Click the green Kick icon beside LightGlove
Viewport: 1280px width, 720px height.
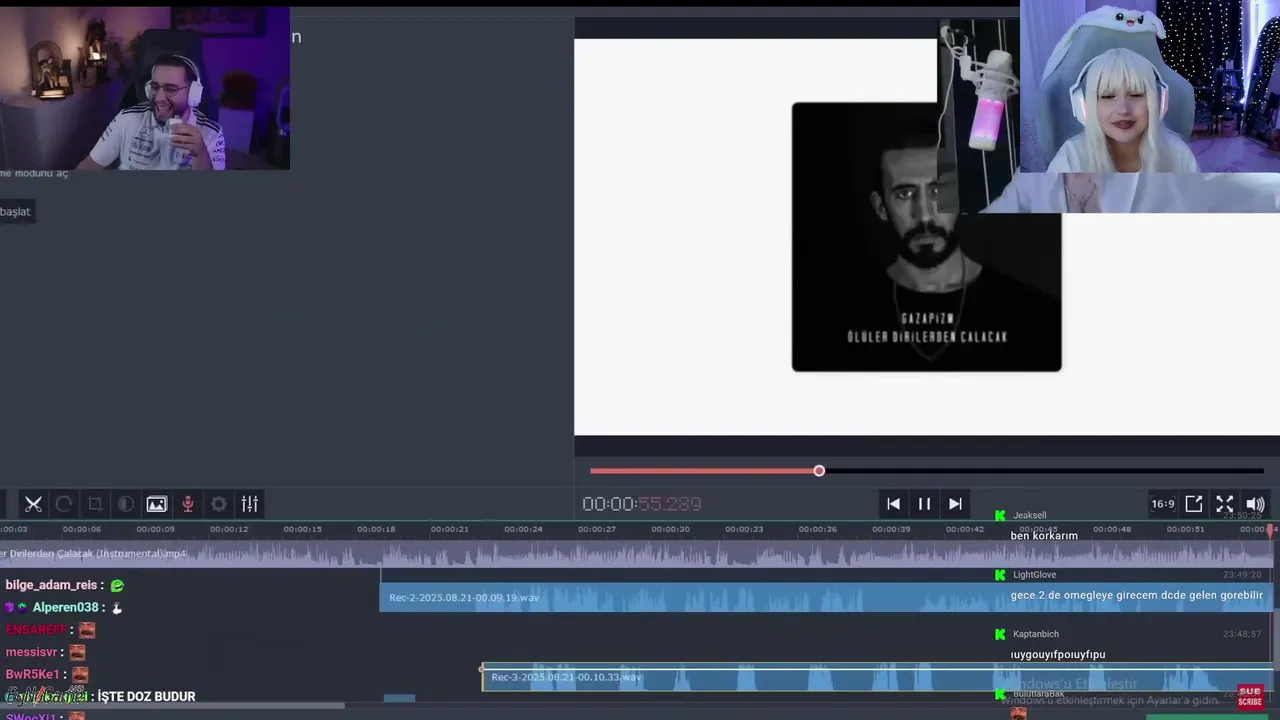tap(1000, 575)
